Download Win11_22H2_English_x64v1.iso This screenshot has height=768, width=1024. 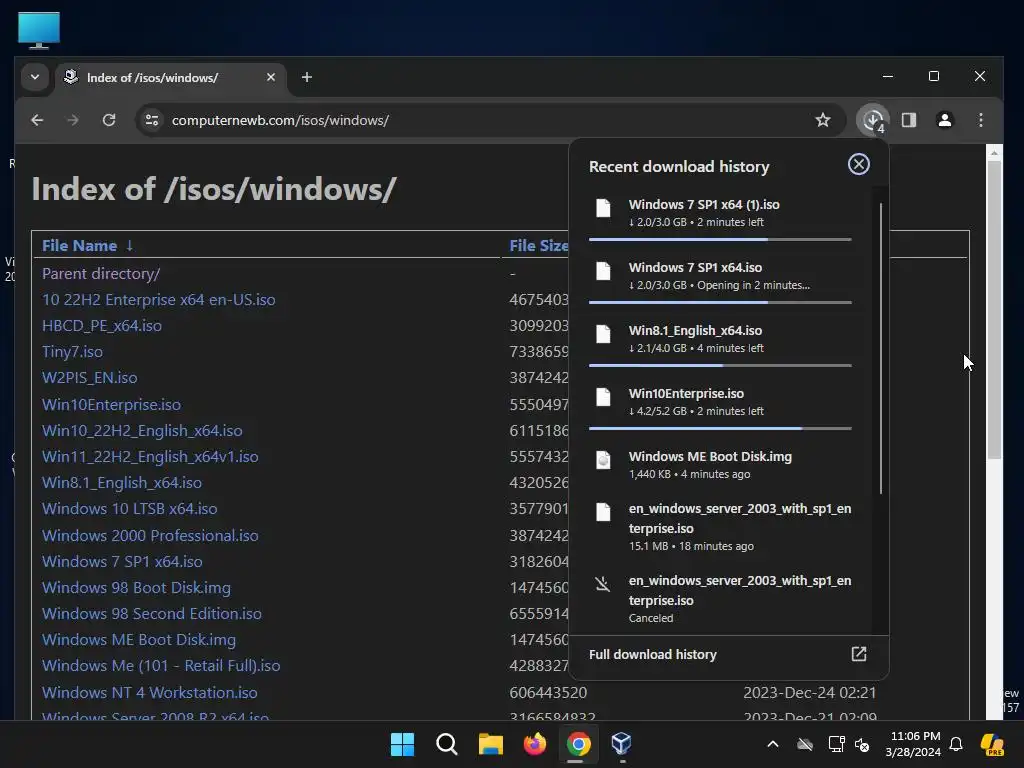point(150,457)
